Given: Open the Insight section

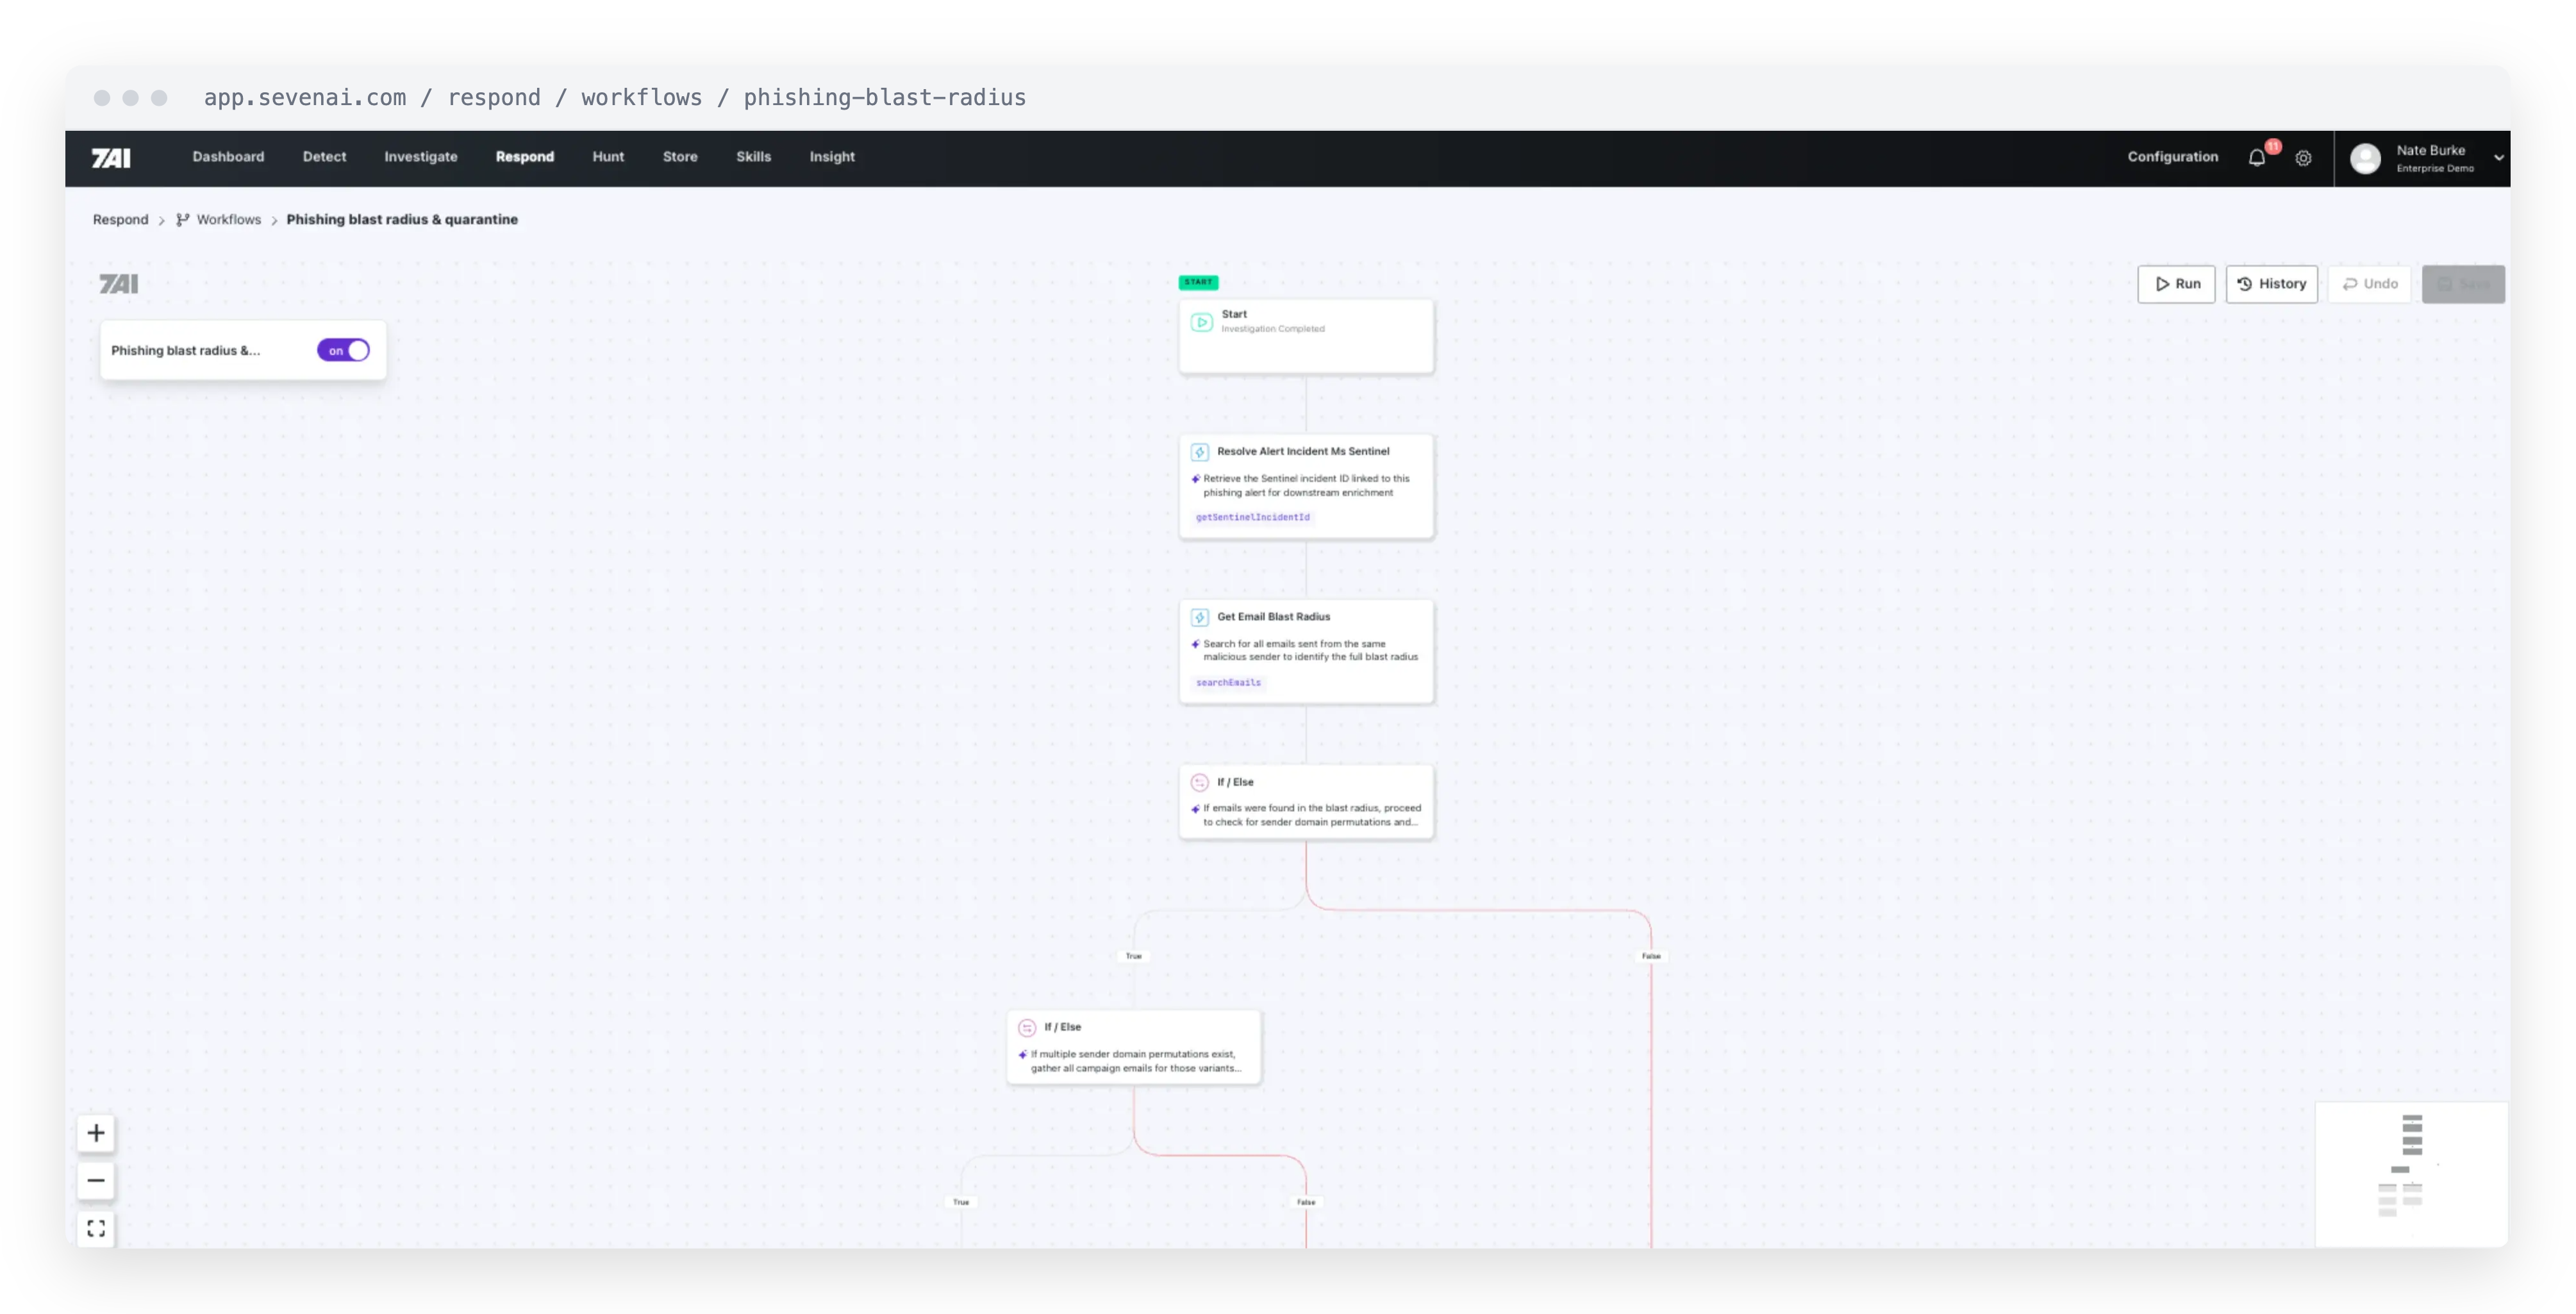Looking at the screenshot, I should pyautogui.click(x=832, y=157).
